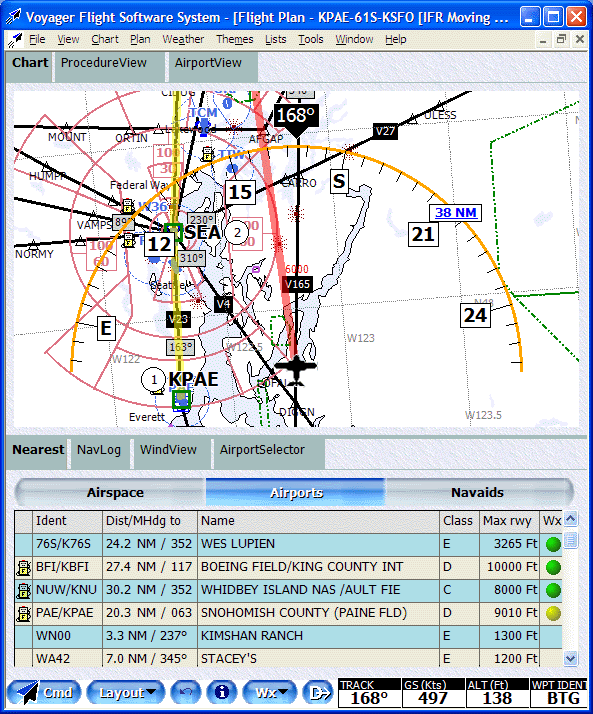This screenshot has width=593, height=714.
Task: Open the AirportSelector tab
Action: click(268, 453)
